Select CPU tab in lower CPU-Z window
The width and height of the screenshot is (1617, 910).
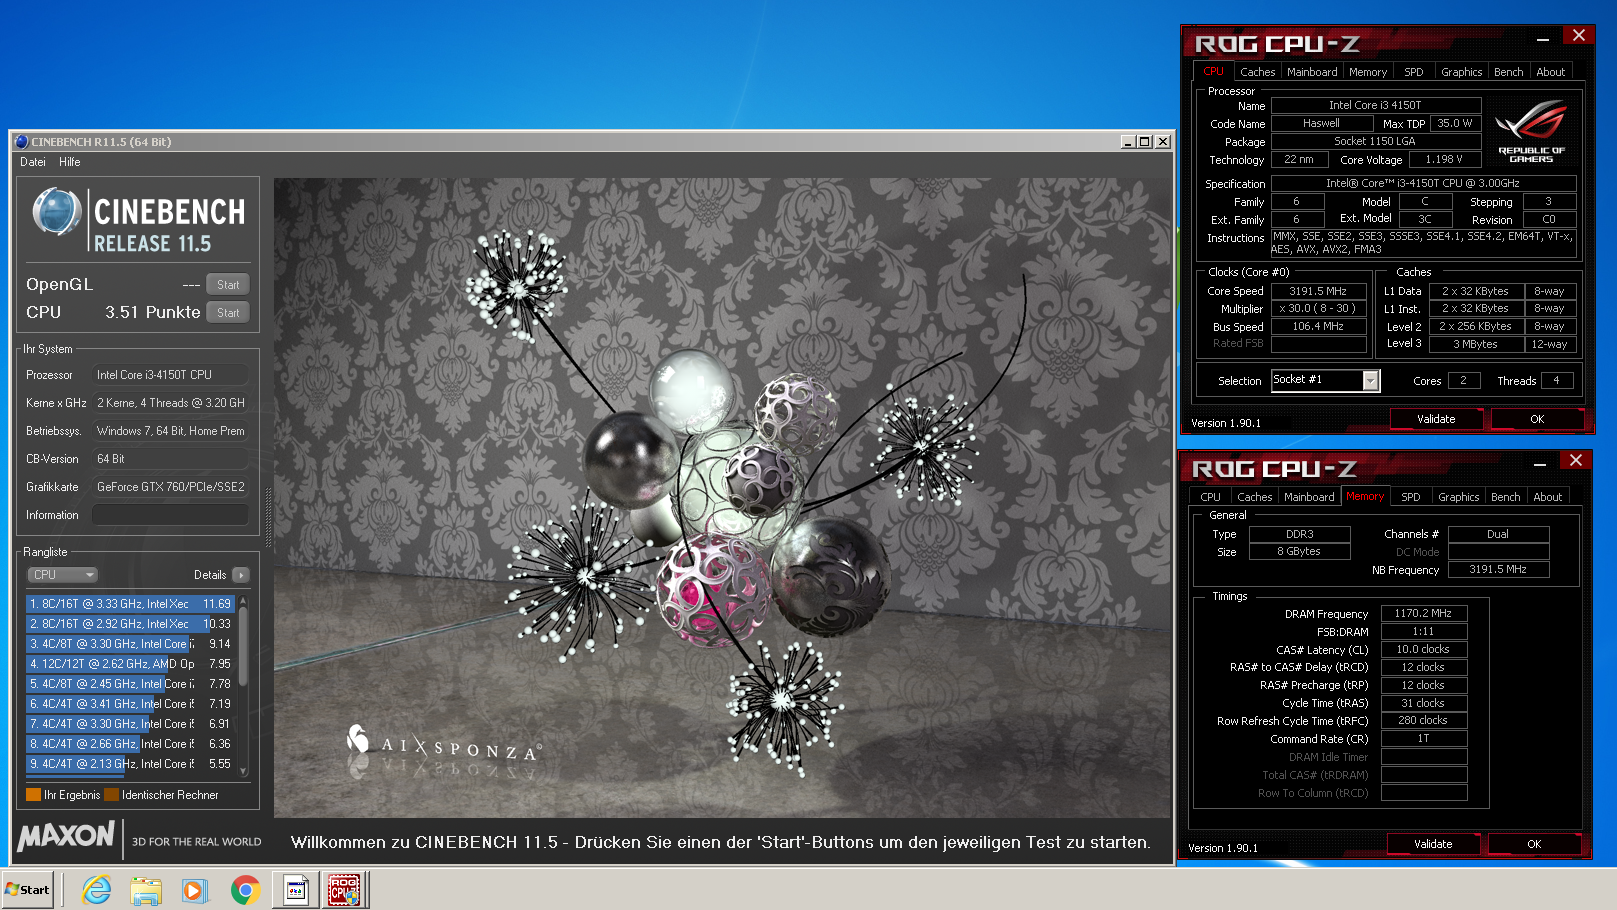[x=1210, y=497]
